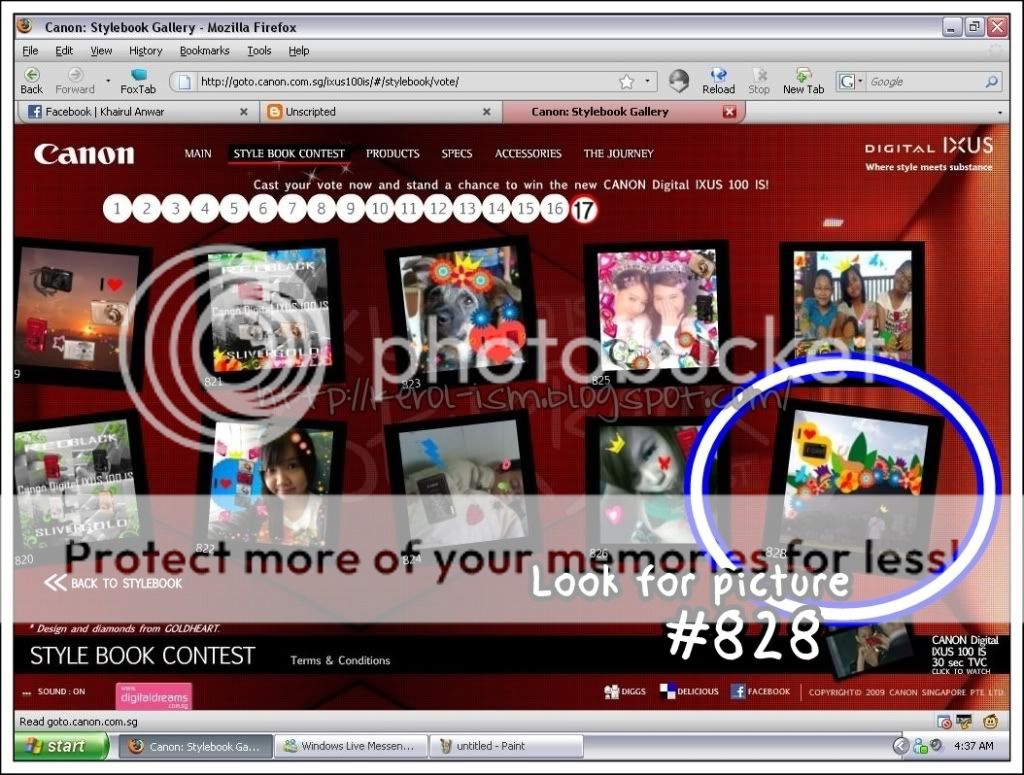
Task: Click the status bar screen-with-checkmark icon
Action: click(x=964, y=721)
